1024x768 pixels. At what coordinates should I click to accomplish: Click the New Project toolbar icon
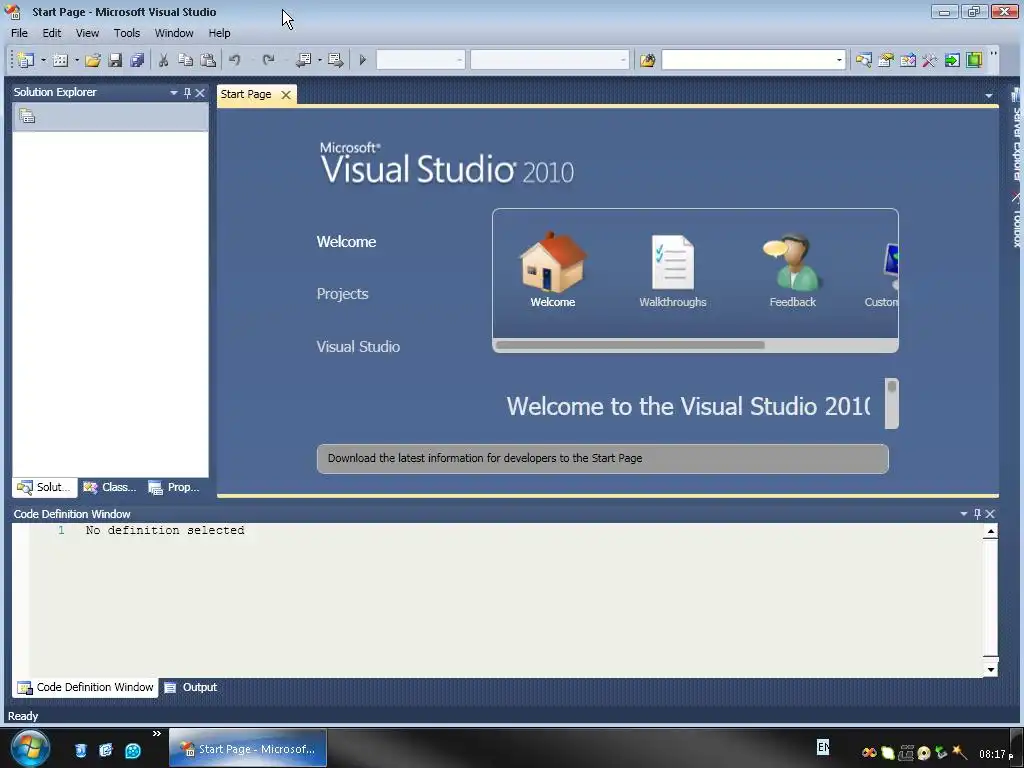(x=26, y=60)
